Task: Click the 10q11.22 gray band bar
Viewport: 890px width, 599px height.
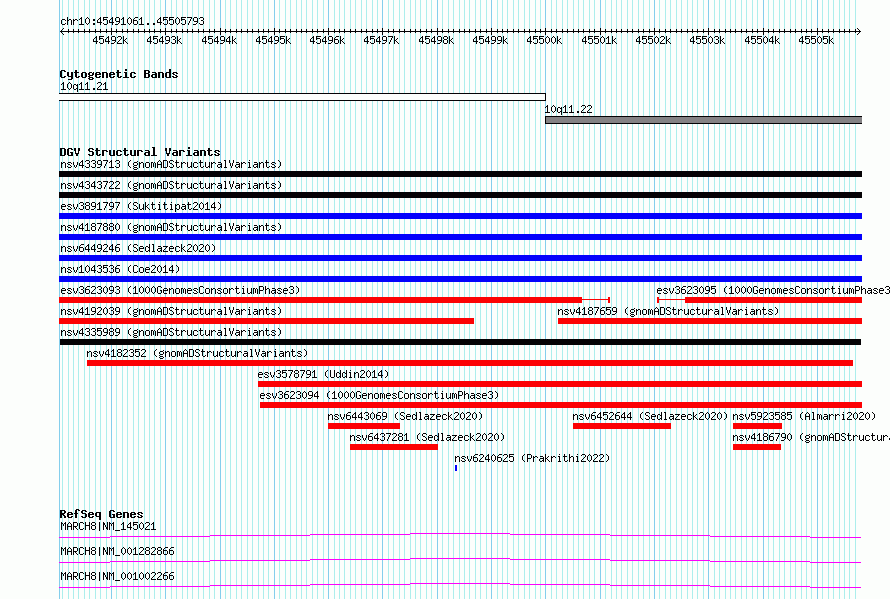Action: tap(704, 120)
